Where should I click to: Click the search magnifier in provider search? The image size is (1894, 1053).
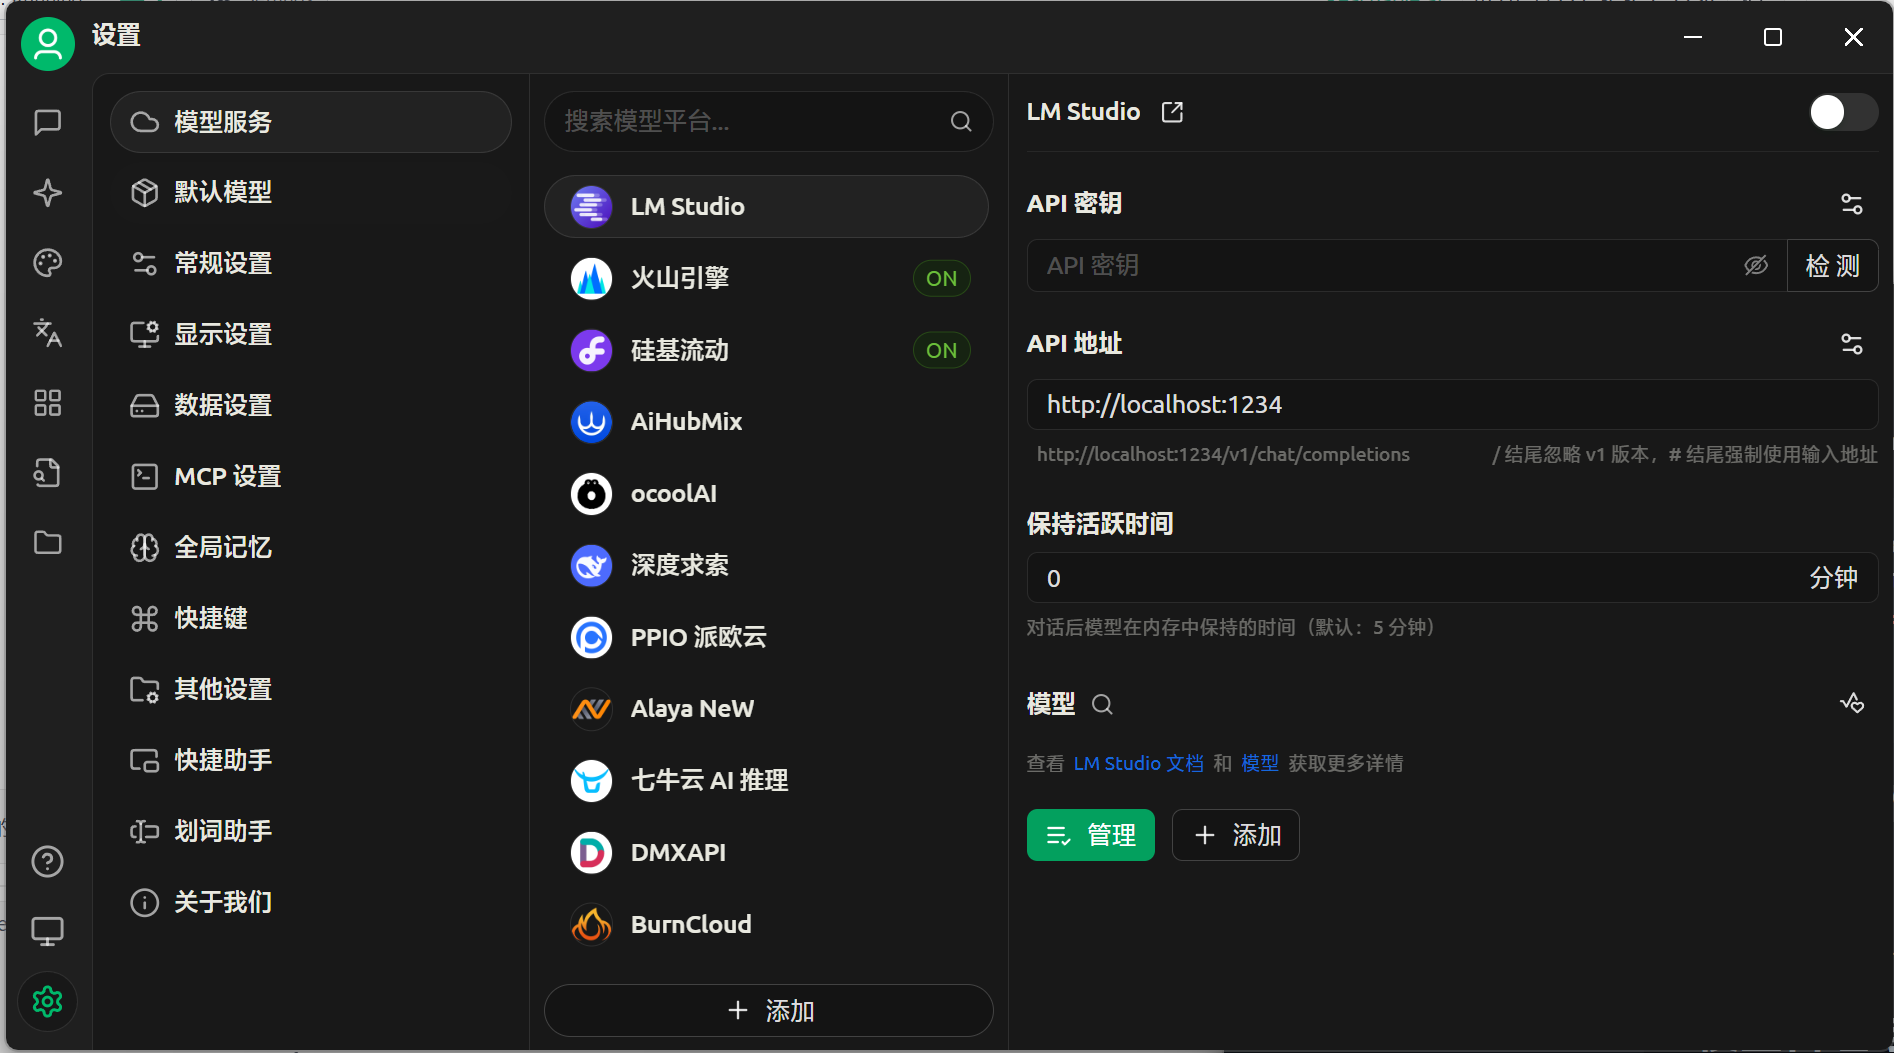click(x=961, y=122)
